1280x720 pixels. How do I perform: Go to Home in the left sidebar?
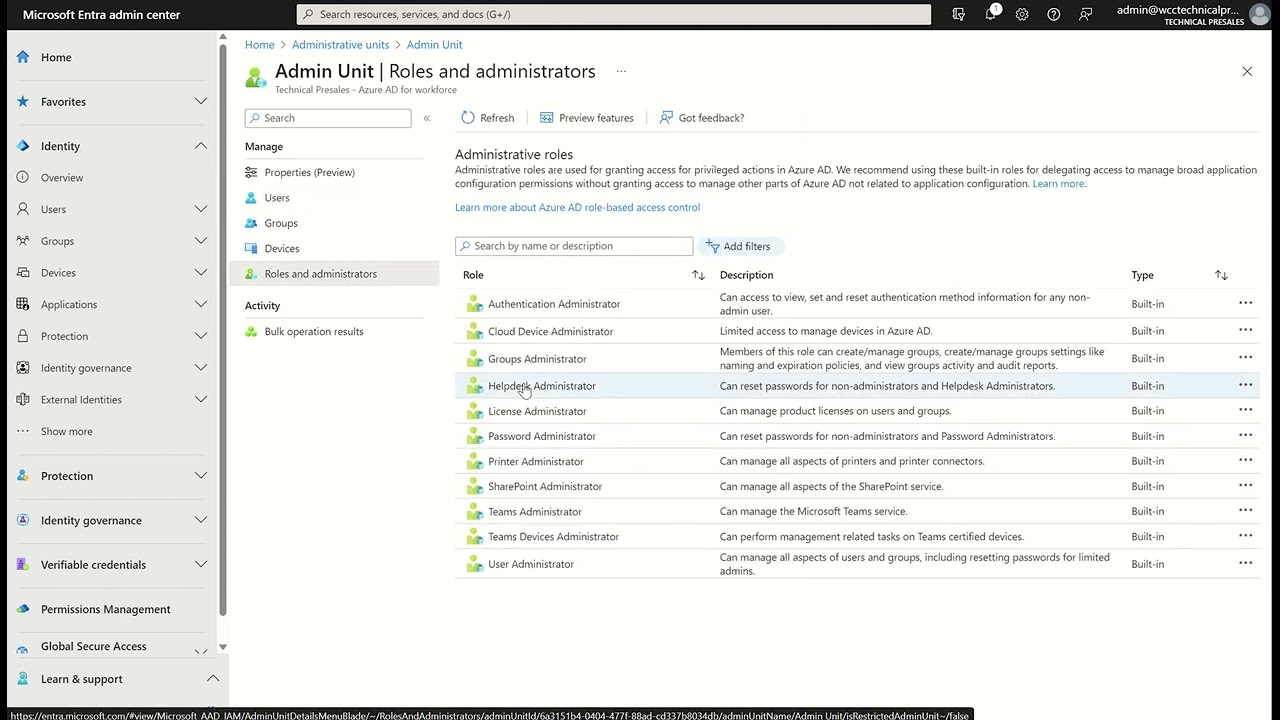tap(56, 58)
